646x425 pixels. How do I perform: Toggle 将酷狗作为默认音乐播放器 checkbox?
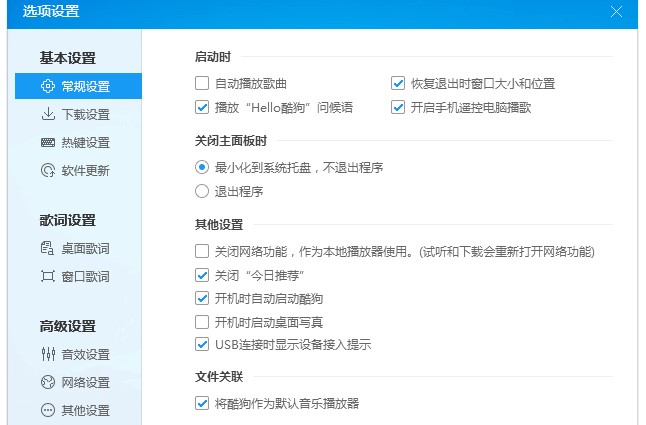coord(202,403)
